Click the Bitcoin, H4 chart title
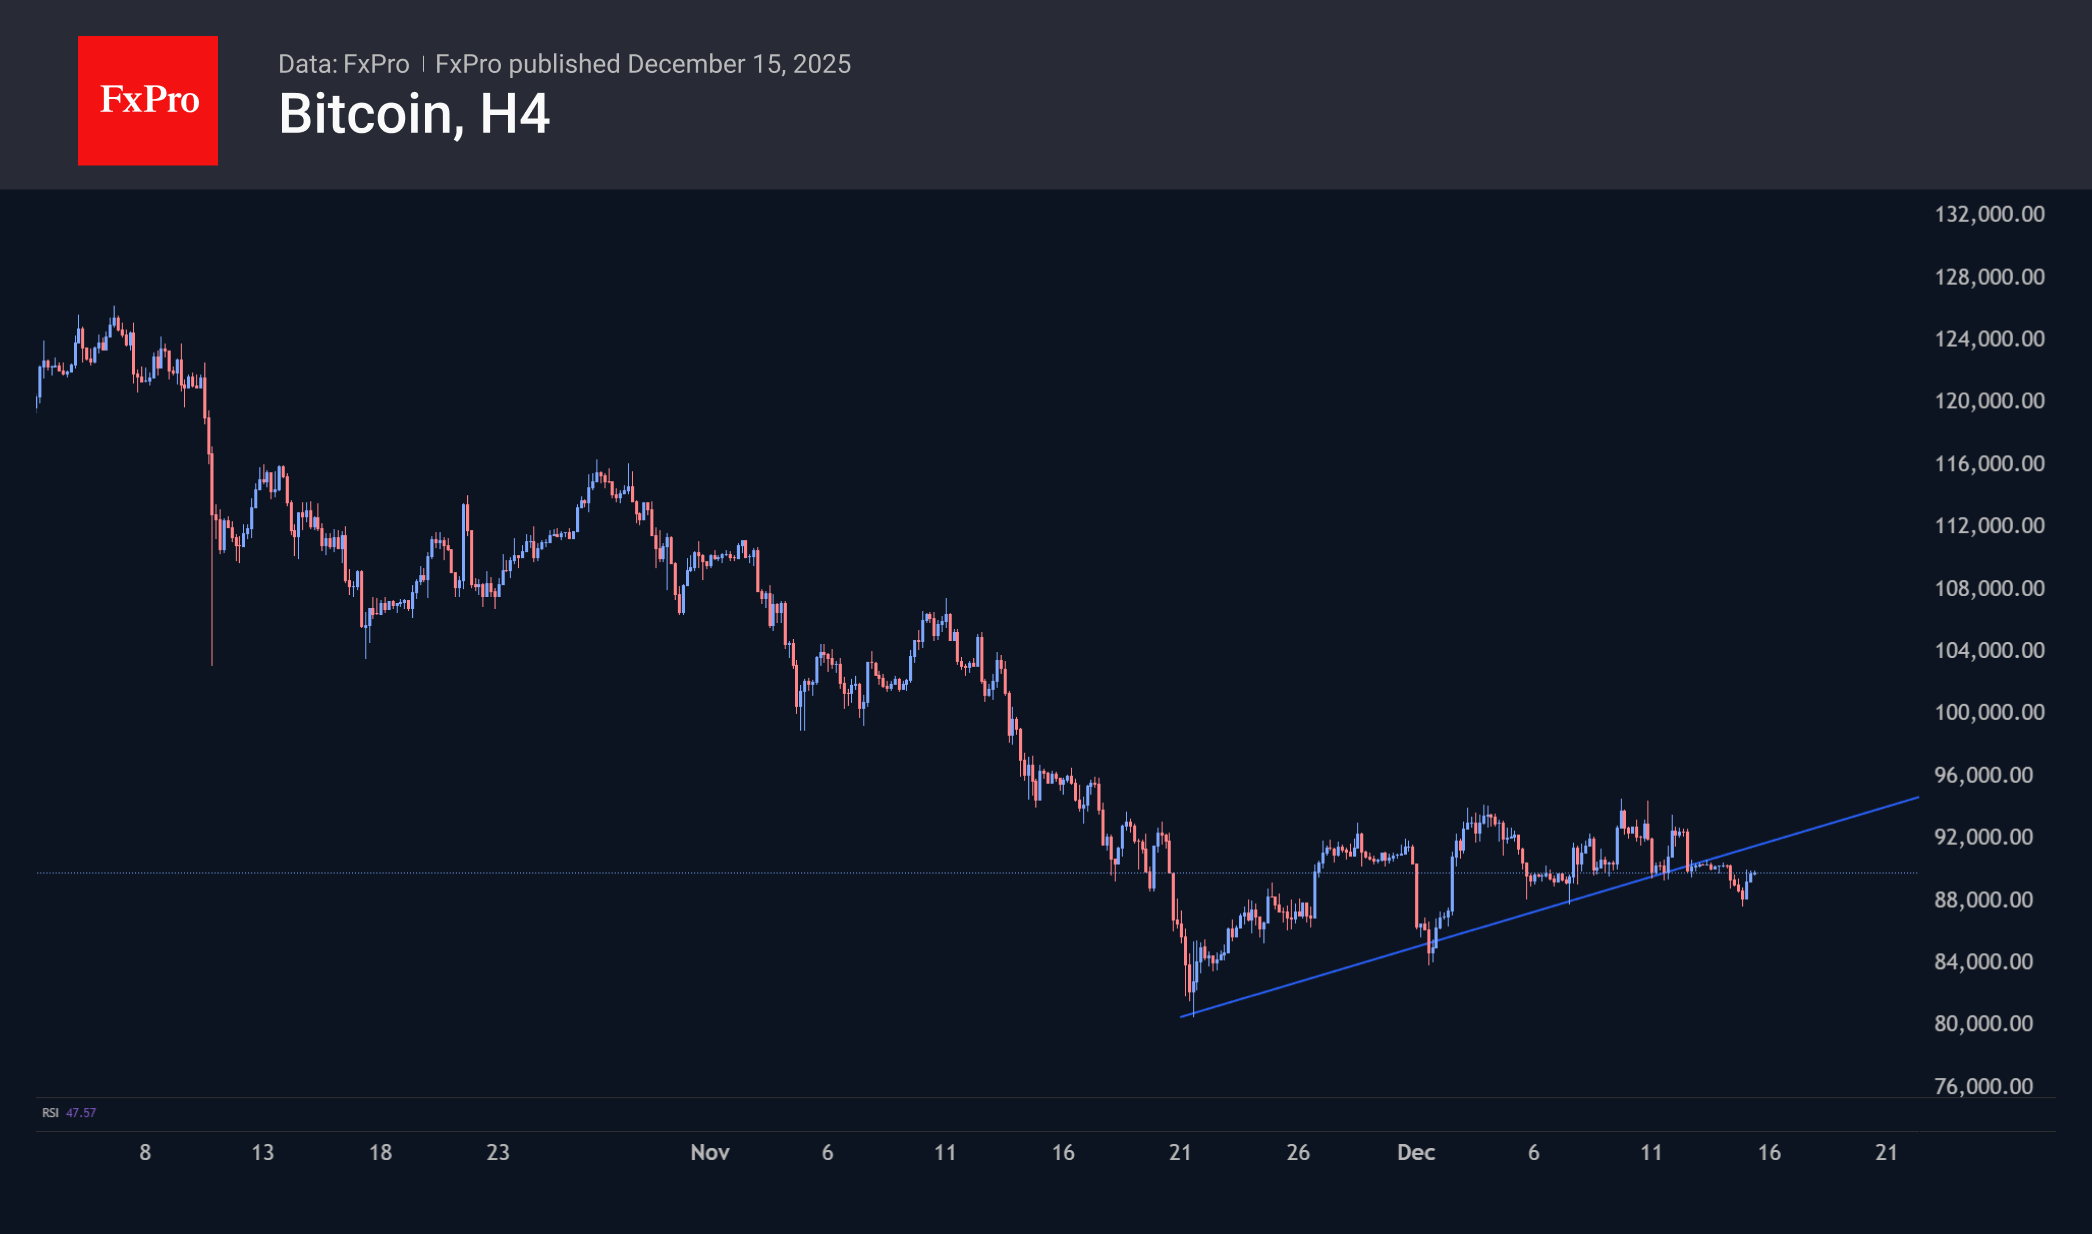This screenshot has width=2092, height=1234. pyautogui.click(x=414, y=114)
